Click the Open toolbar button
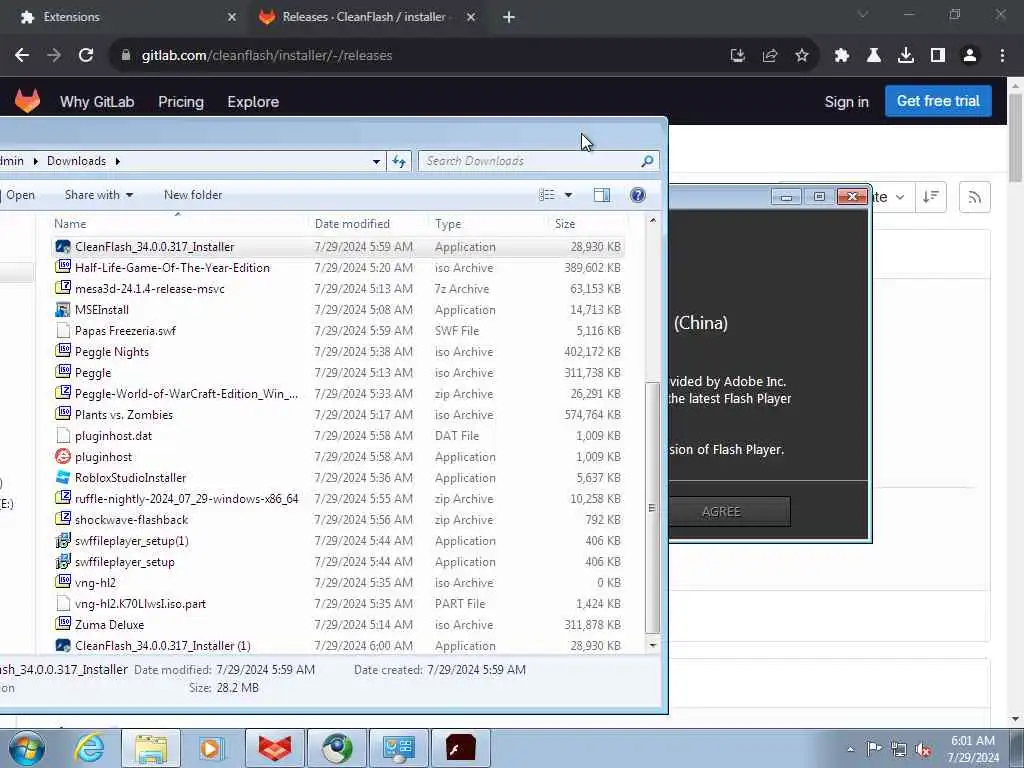Viewport: 1024px width, 768px height. 20,195
